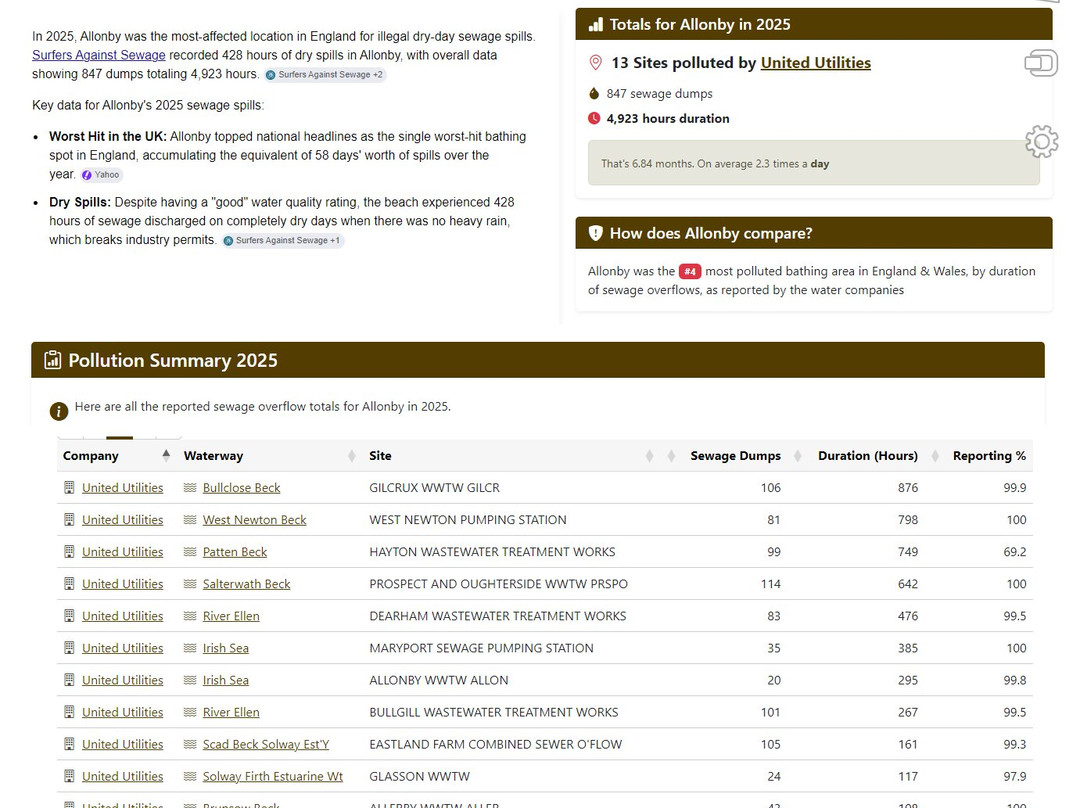Screen dimensions: 1080x808
Task: Click the map pin icon beside 13 Sites
Action: click(596, 63)
